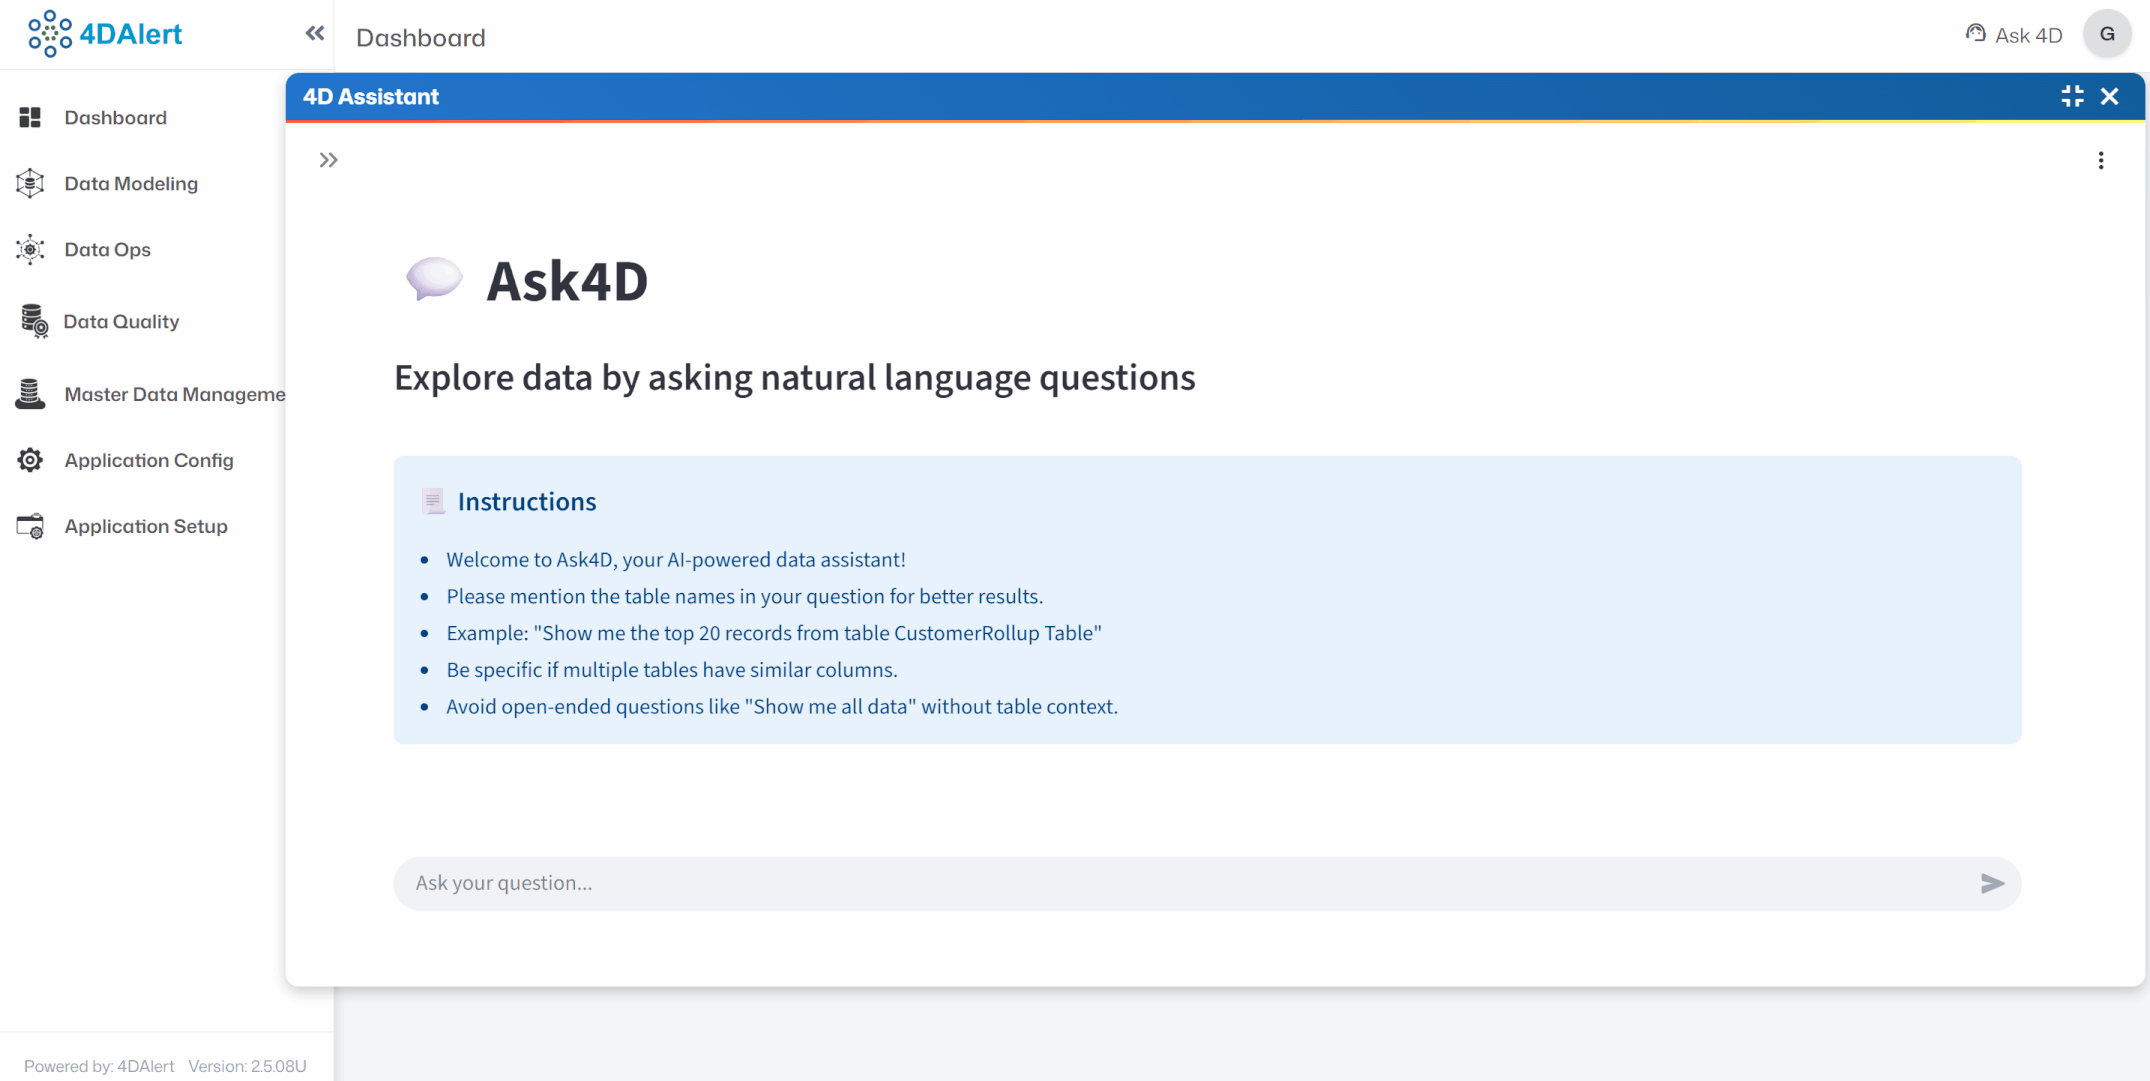Click the Ask 4D link in header
Screen dimensions: 2150x1081
point(2028,36)
